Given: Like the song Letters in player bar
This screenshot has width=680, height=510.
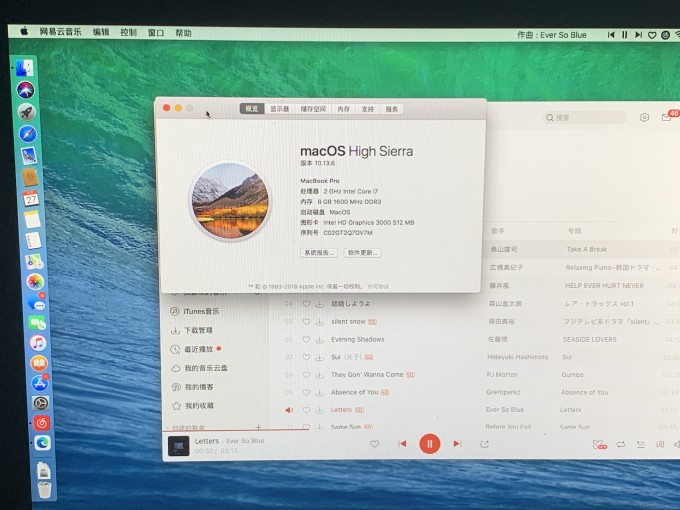Looking at the screenshot, I should (375, 443).
